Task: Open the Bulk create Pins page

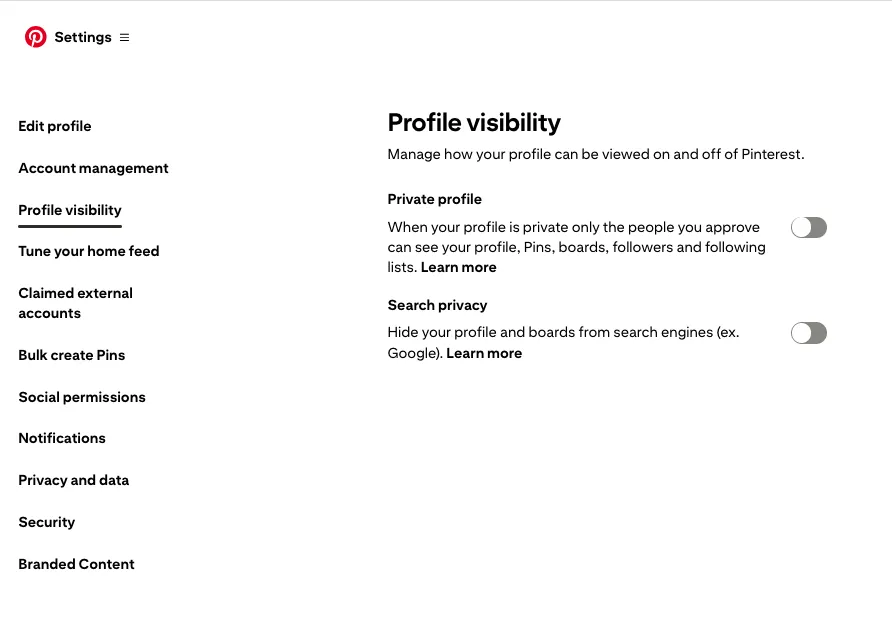Action: pyautogui.click(x=71, y=355)
